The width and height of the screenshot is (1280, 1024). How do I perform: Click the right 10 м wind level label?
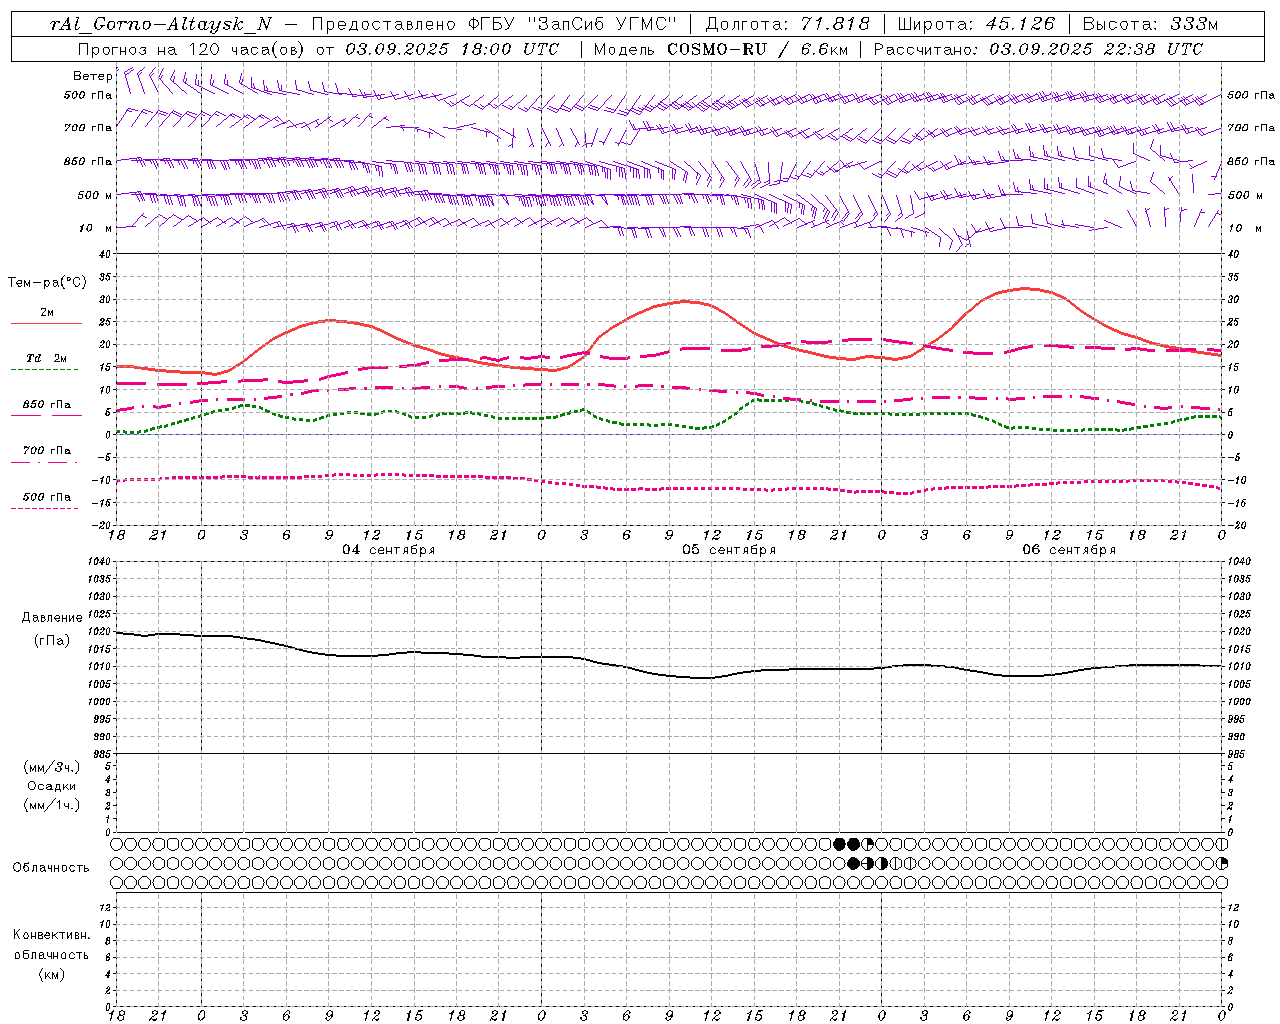tap(1243, 228)
